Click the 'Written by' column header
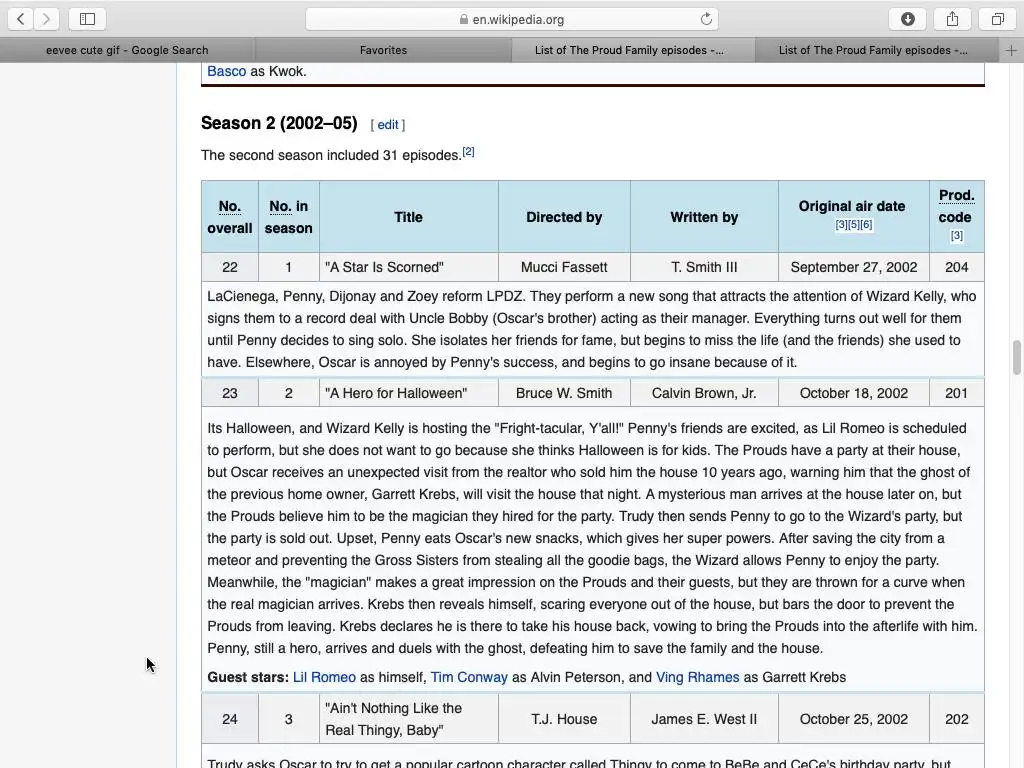 click(704, 217)
